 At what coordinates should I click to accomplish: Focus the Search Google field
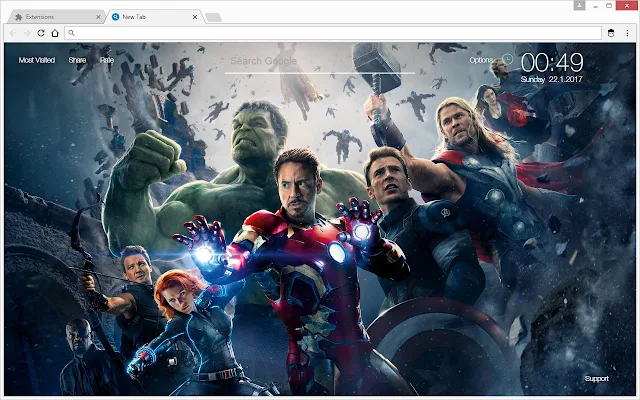(320, 62)
